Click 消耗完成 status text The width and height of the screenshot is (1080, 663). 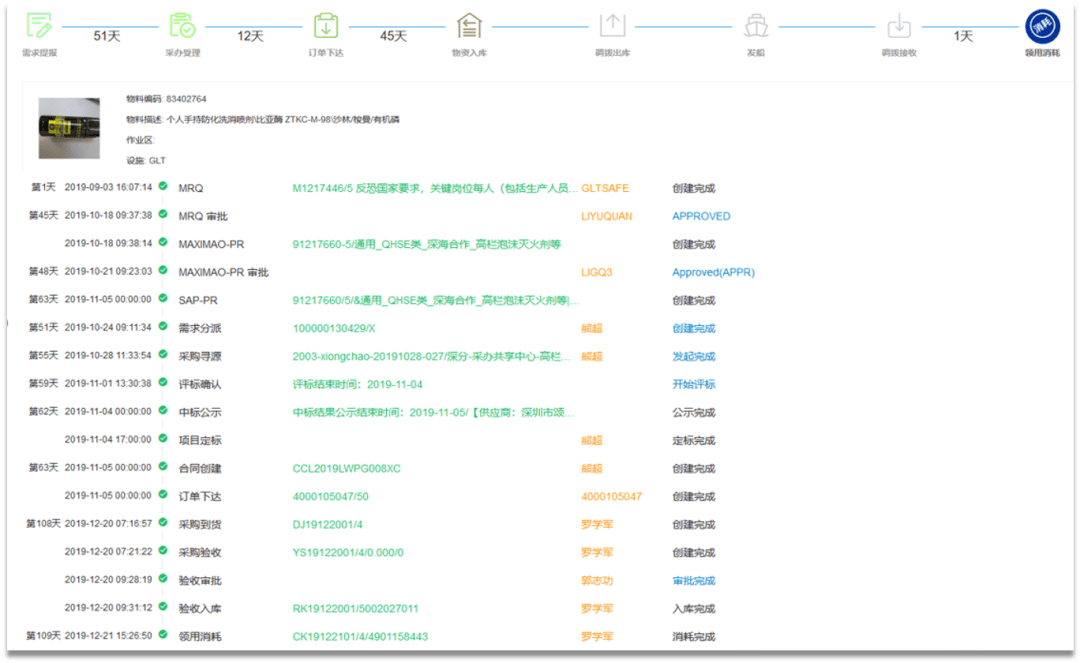click(694, 636)
